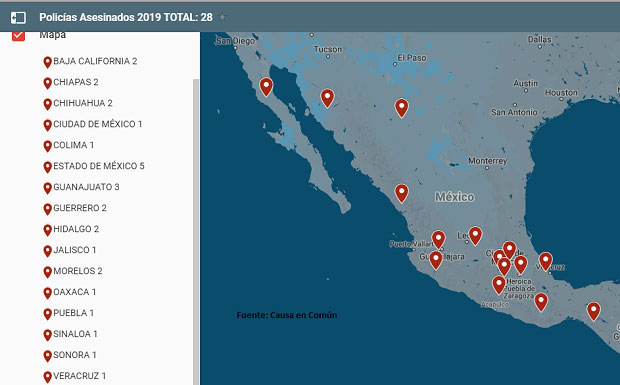
Task: Click the map pin next to León label
Action: click(475, 236)
